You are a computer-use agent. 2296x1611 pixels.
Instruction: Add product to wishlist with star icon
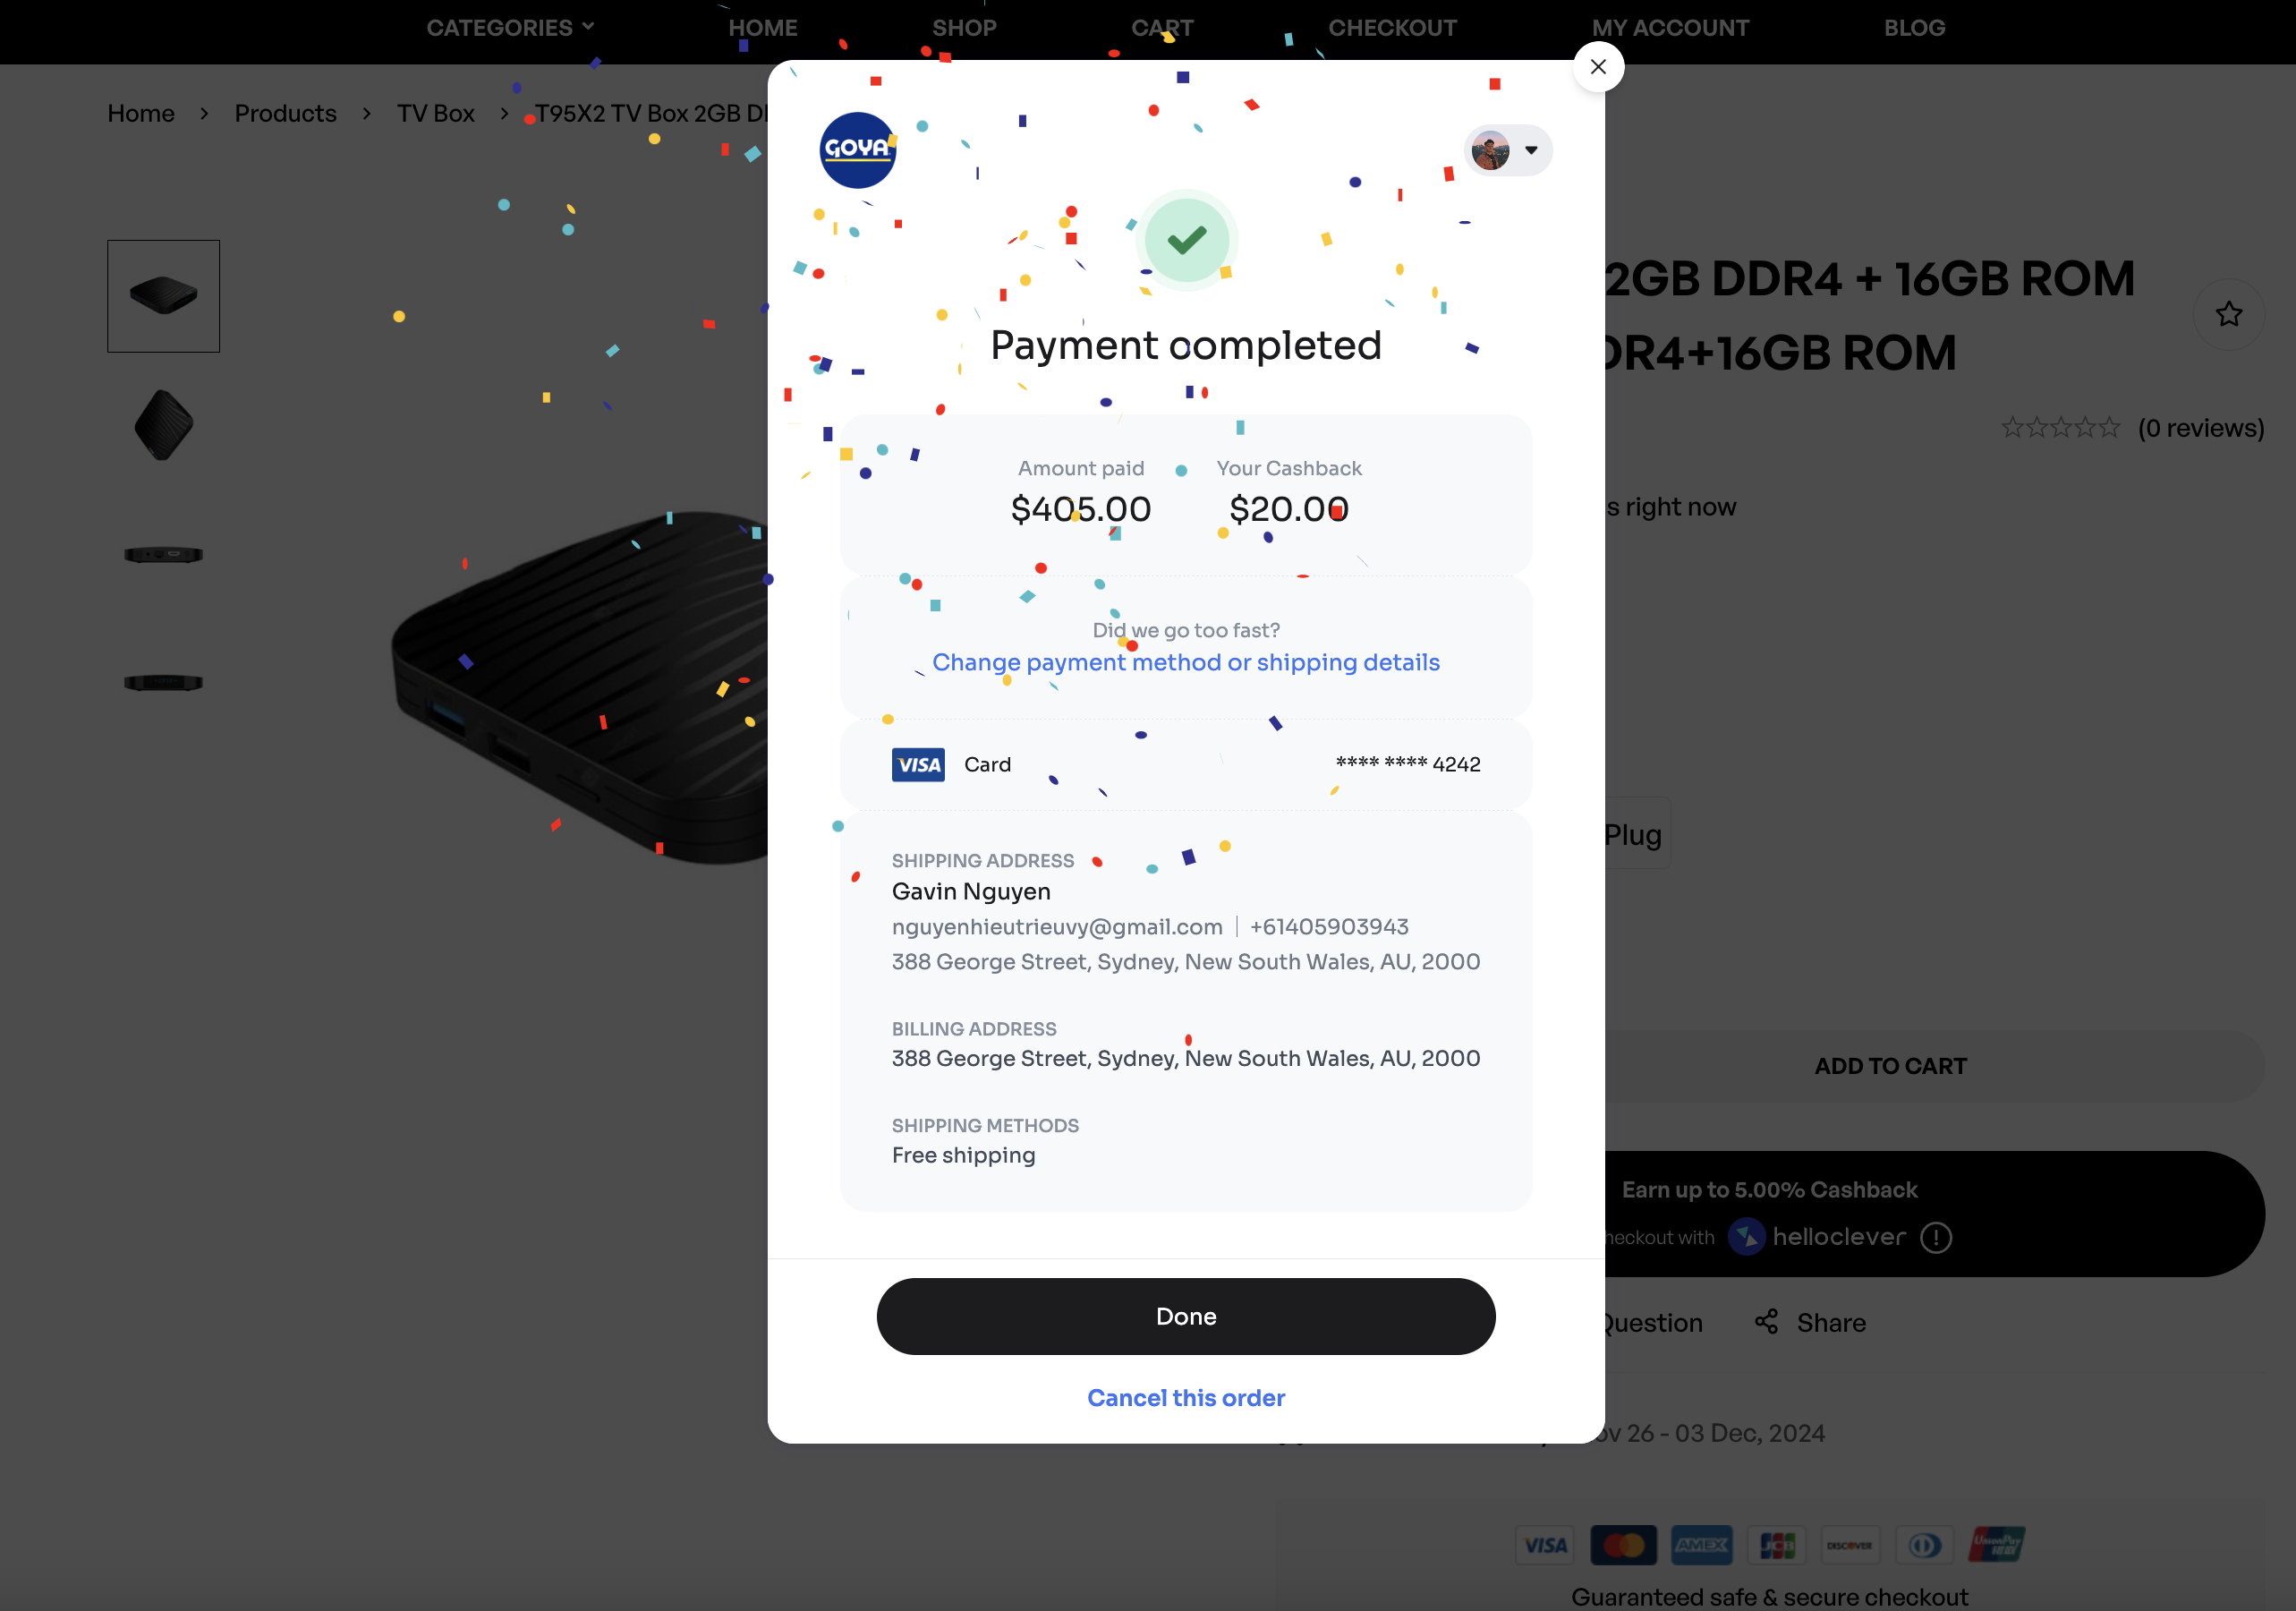coord(2229,314)
